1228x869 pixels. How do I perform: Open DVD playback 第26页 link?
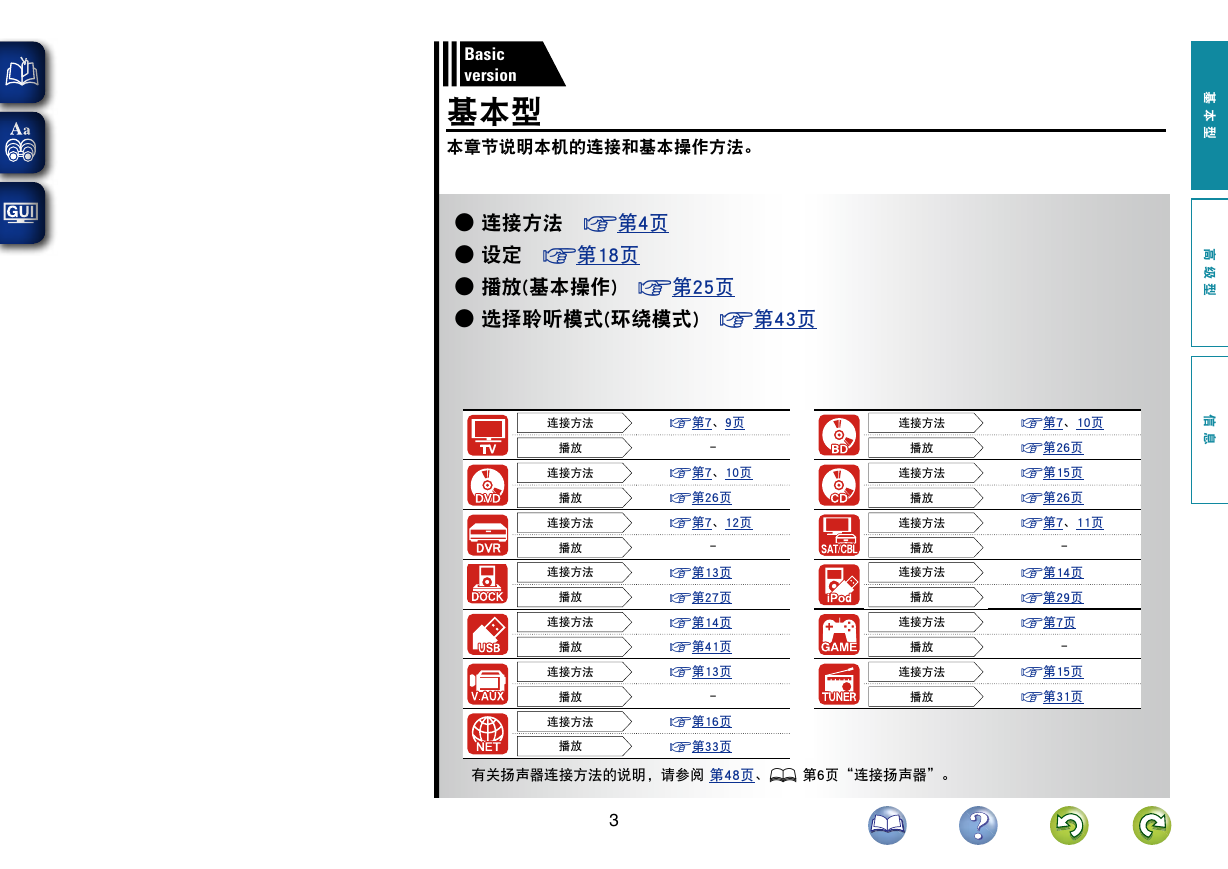pos(712,498)
